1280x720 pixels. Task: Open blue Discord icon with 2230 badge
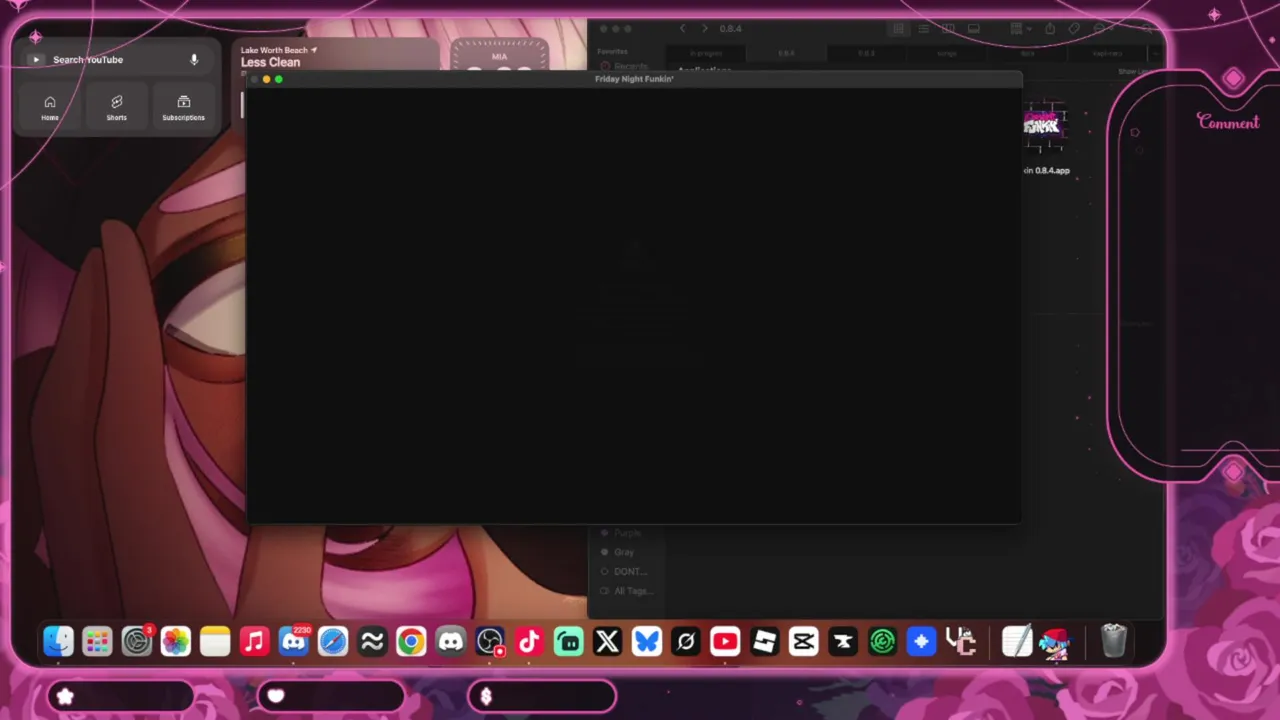(294, 641)
